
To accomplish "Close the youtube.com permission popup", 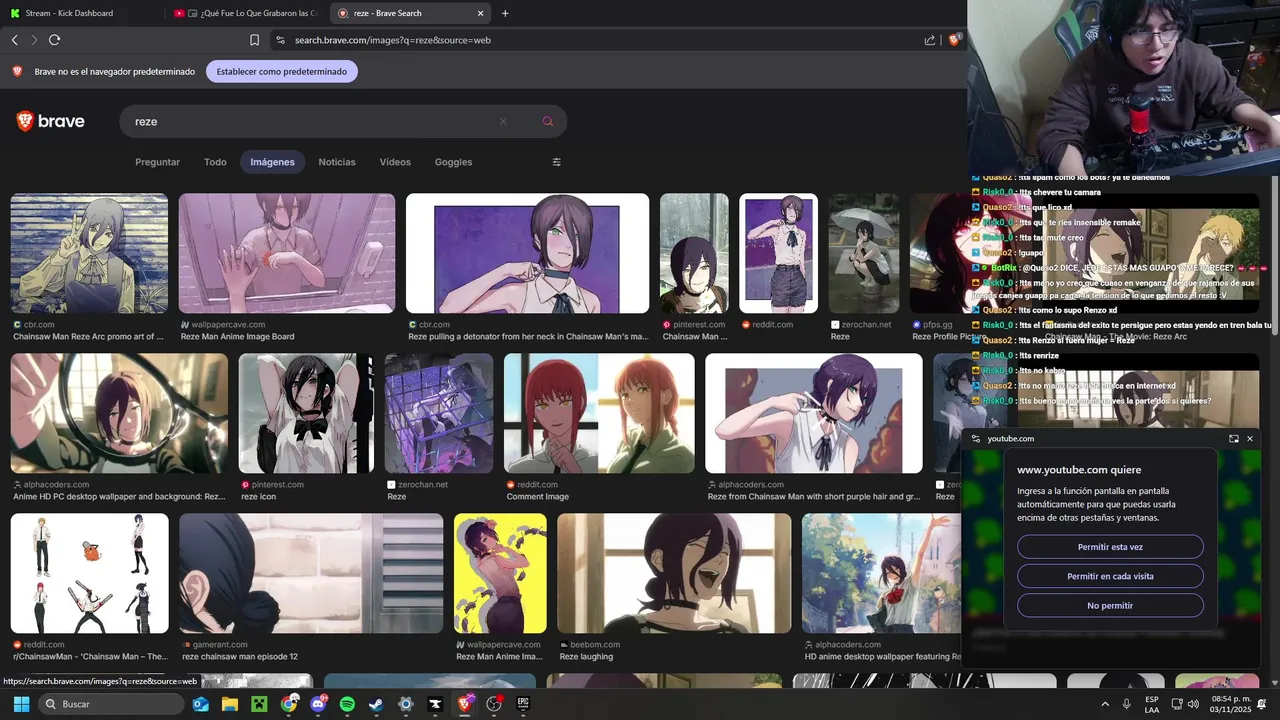I will [1249, 438].
